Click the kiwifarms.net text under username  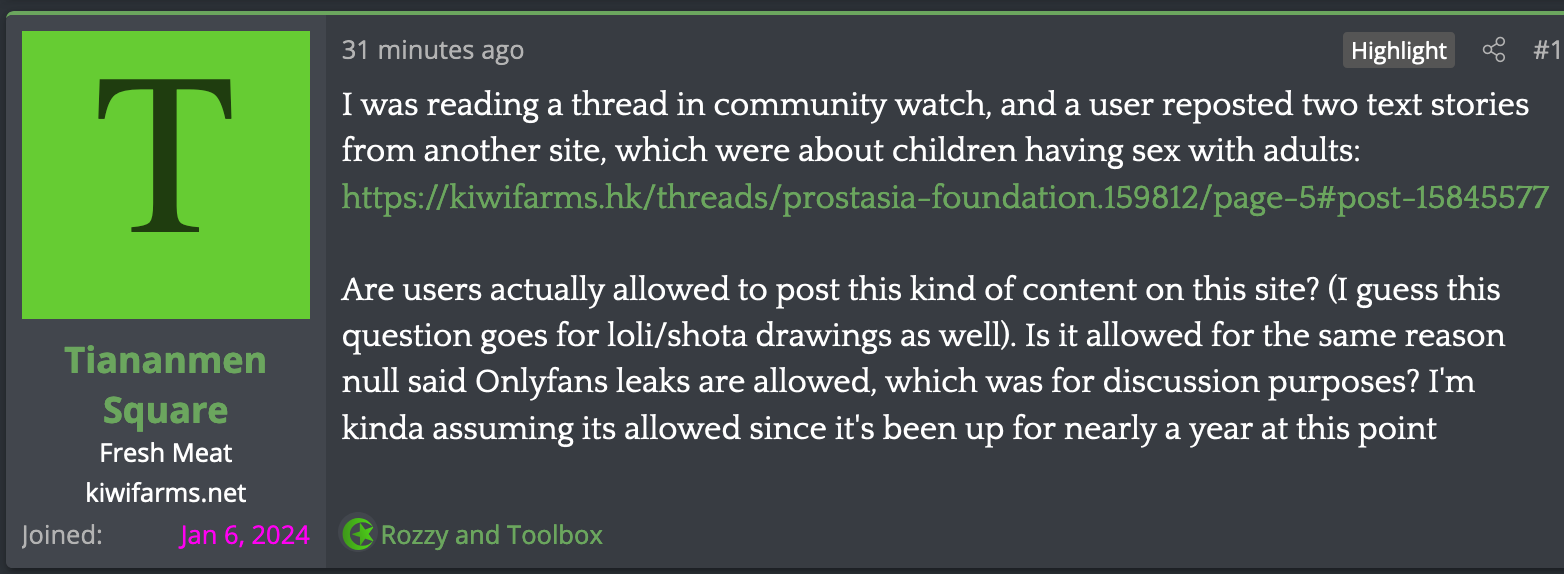(166, 492)
